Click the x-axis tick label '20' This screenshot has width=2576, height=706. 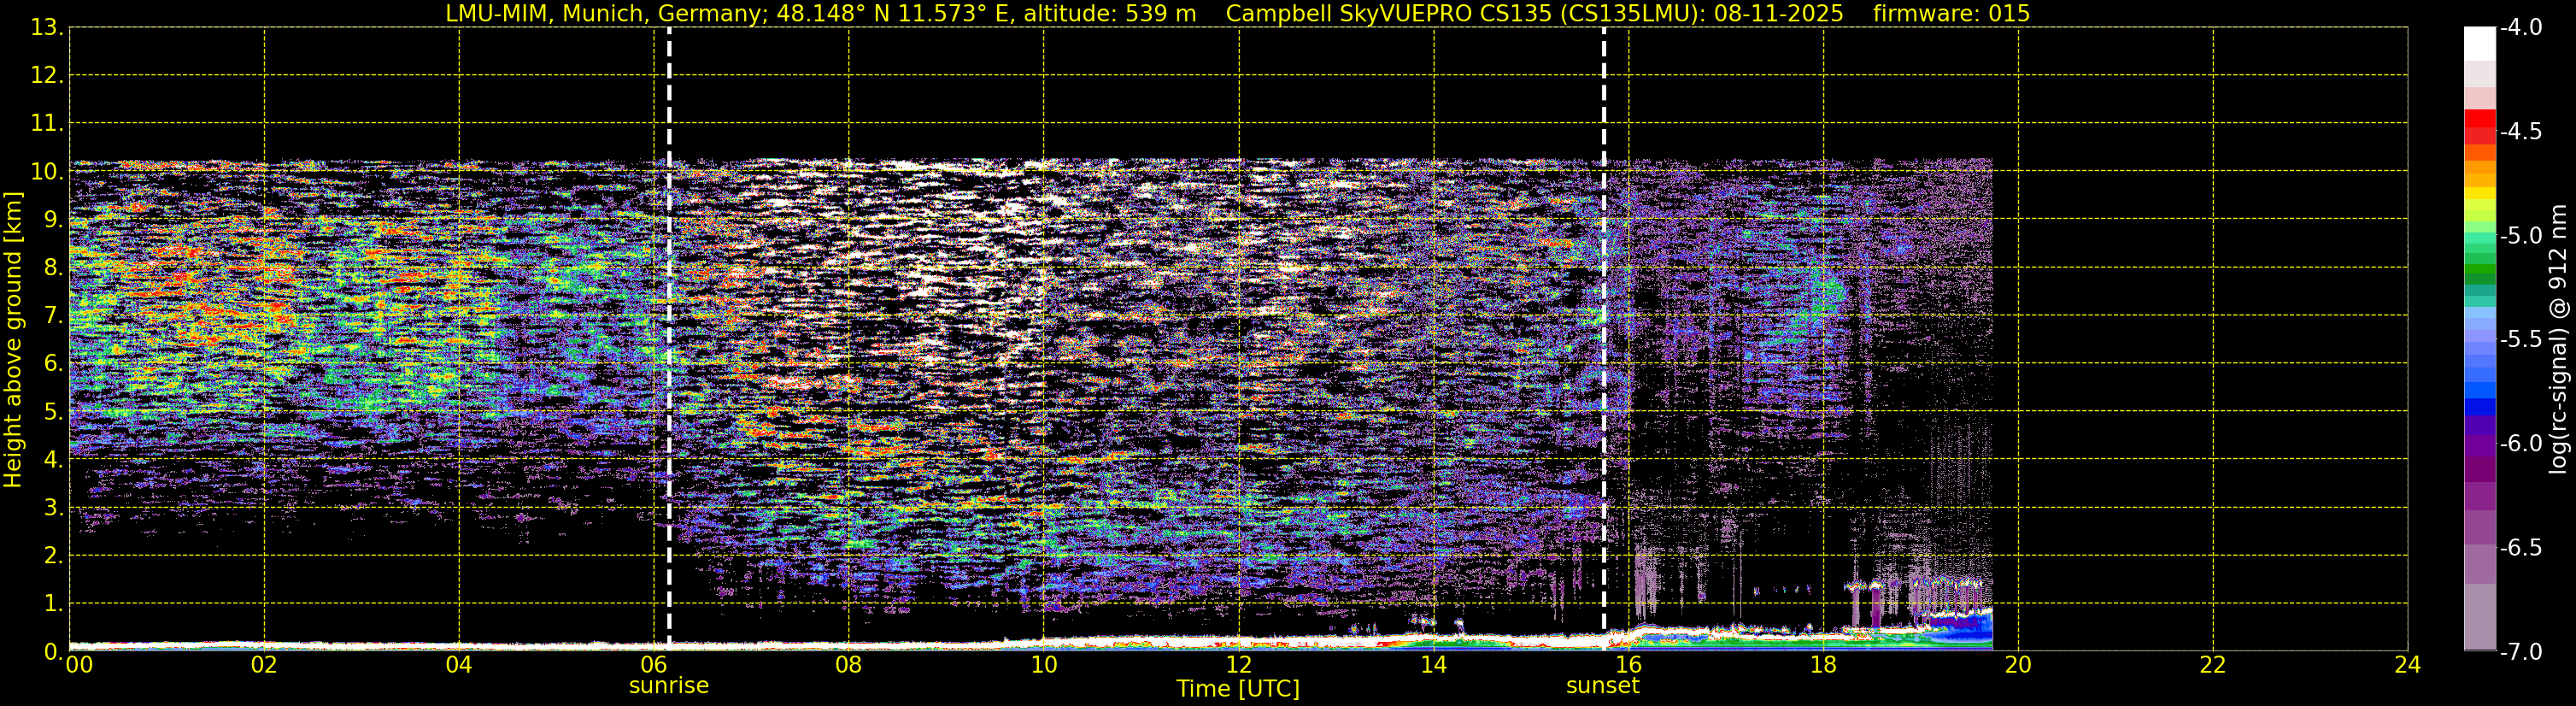[2018, 665]
